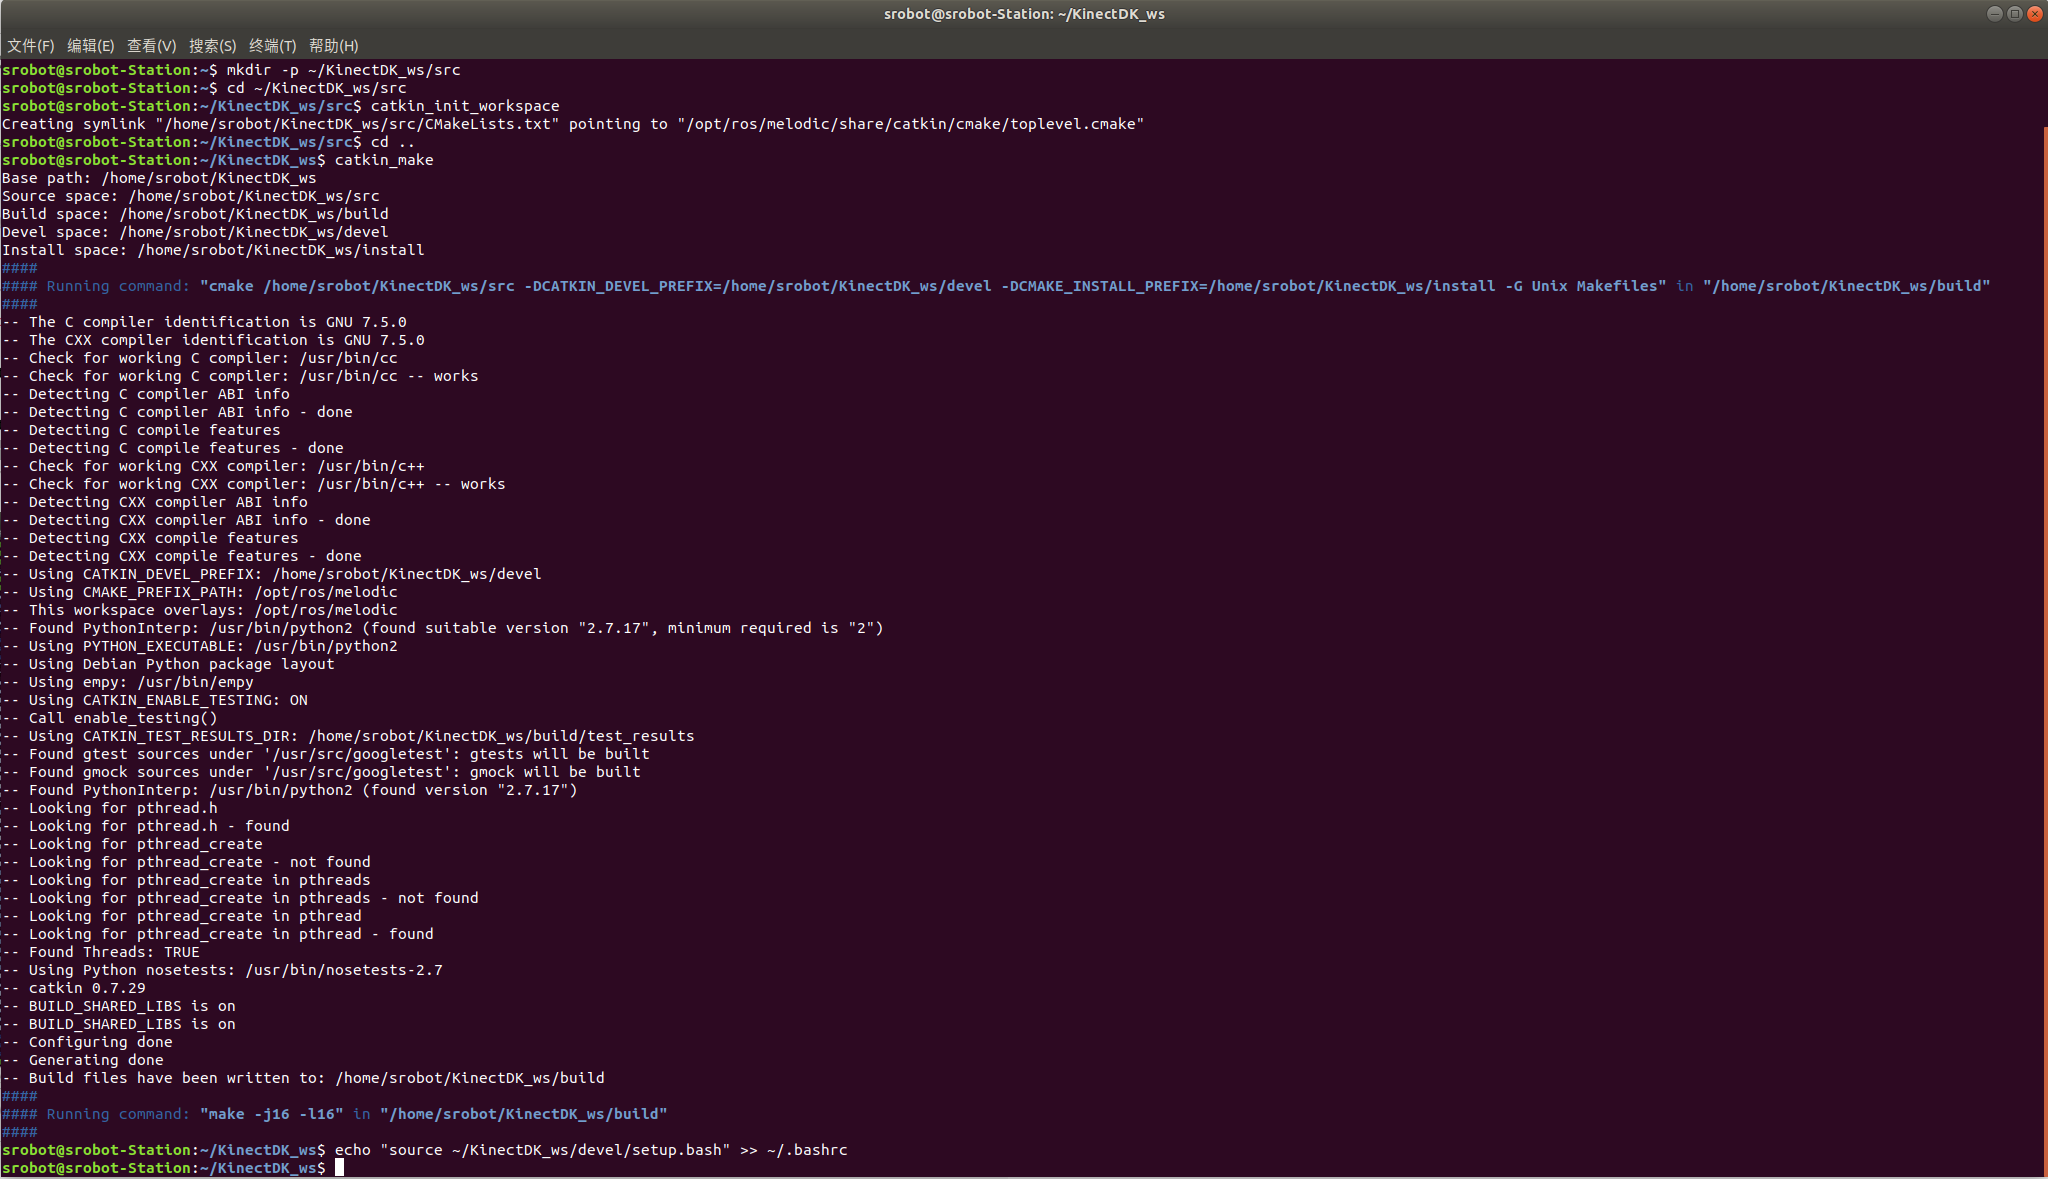Click the "make -j16 -l16" running command text
Screen dimensions: 2048x1179
click(x=272, y=1114)
